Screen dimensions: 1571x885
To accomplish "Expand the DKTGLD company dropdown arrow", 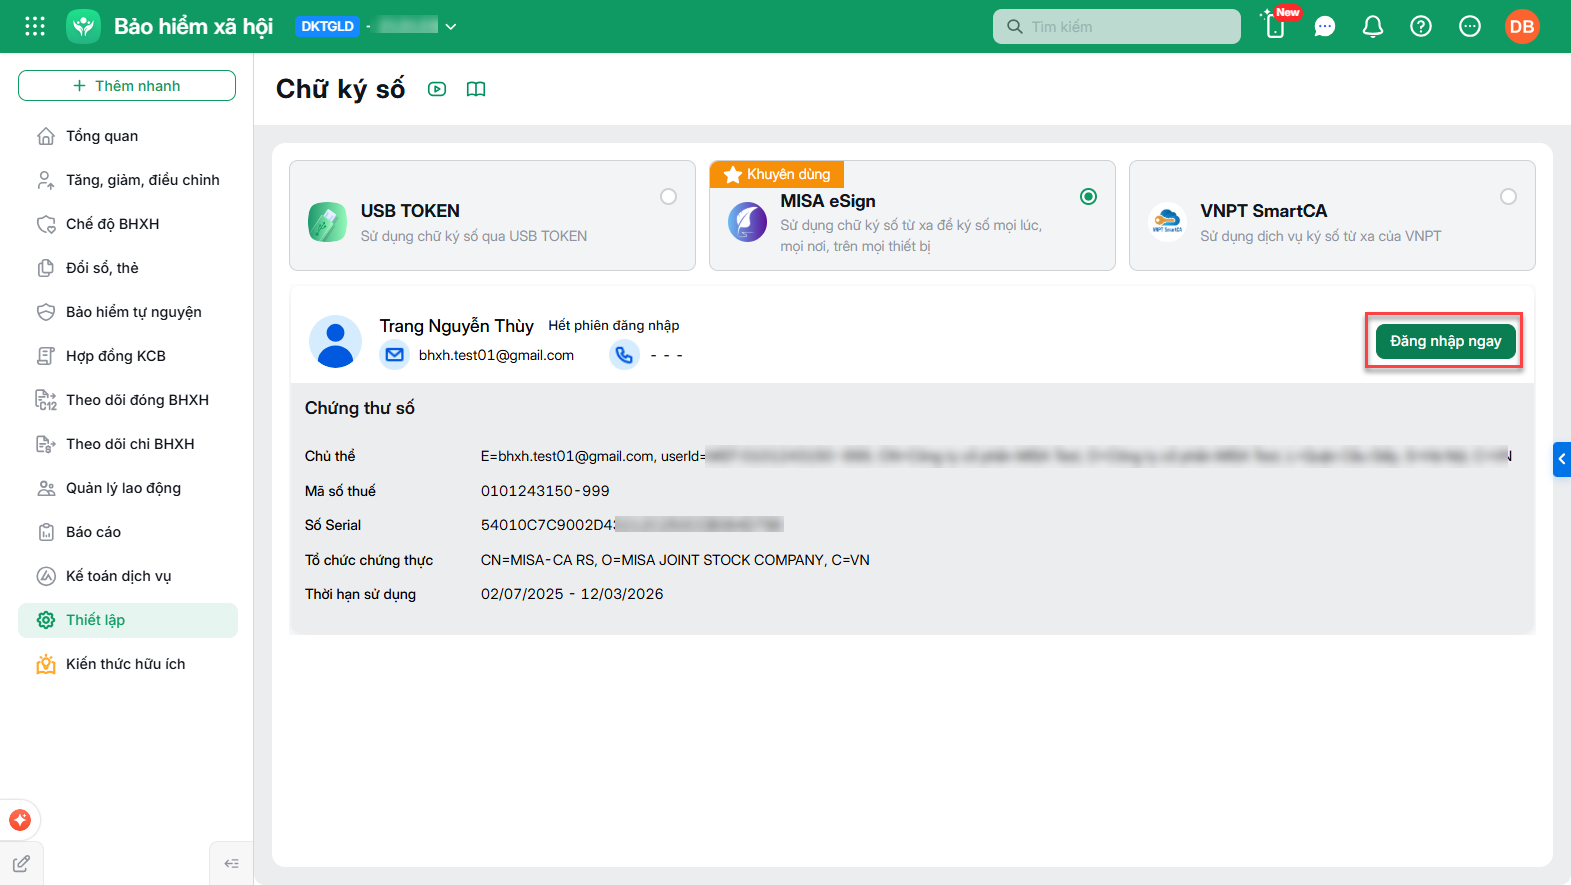I will coord(451,27).
